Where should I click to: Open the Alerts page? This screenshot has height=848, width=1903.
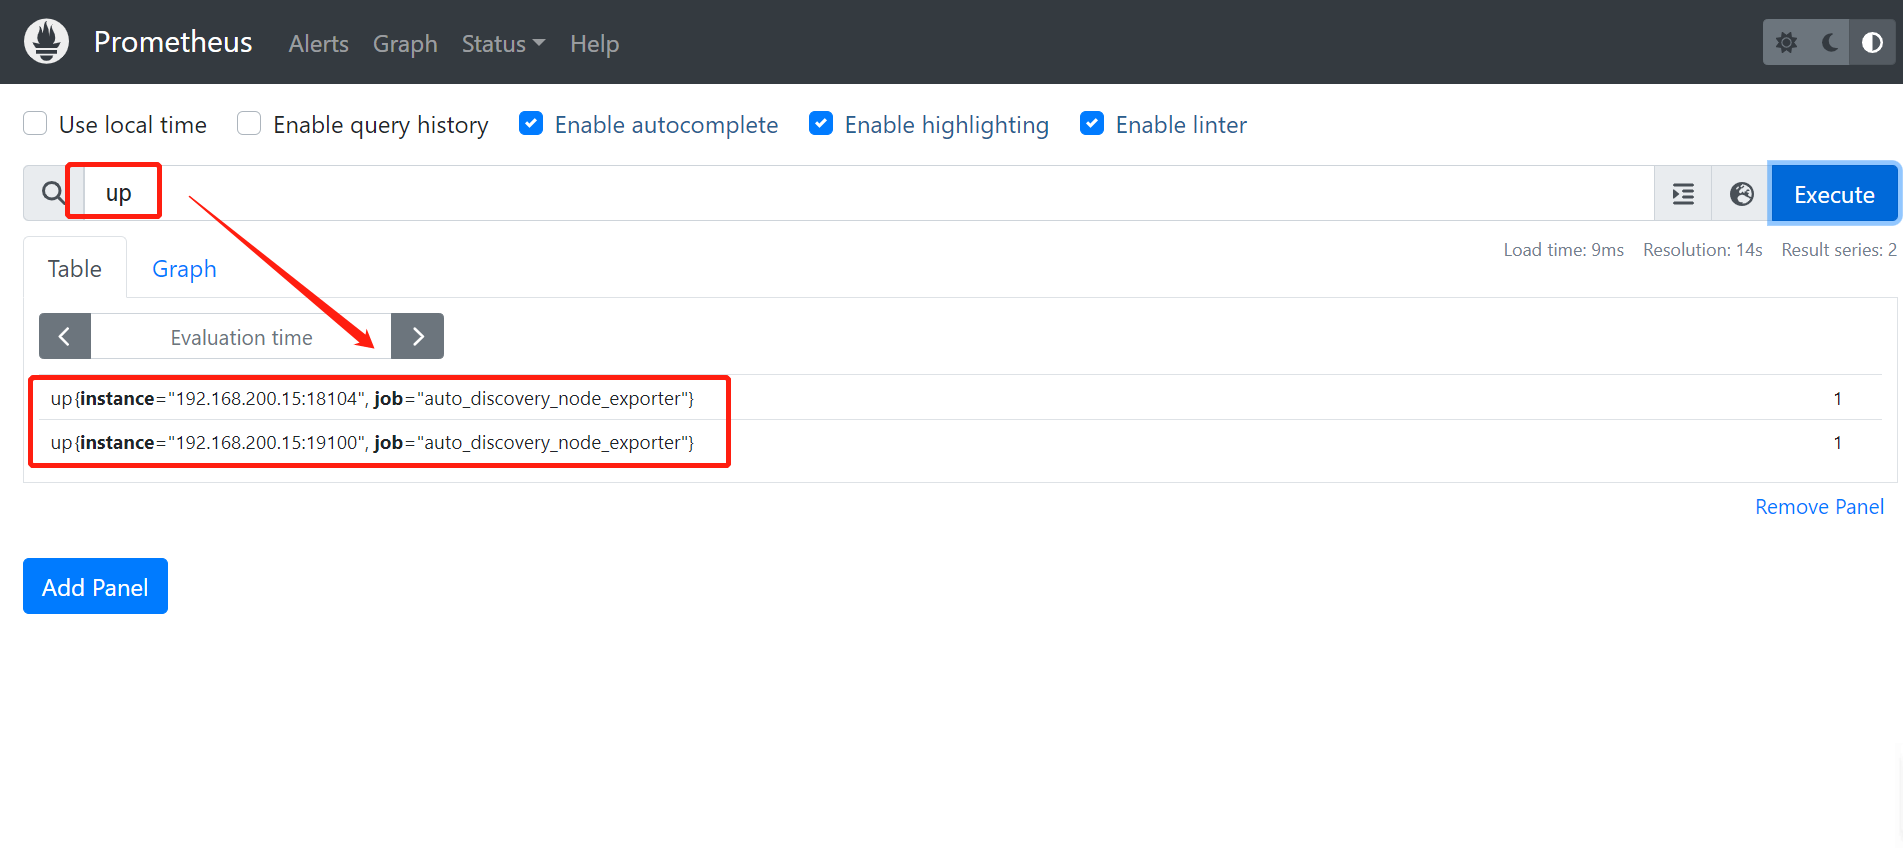(318, 44)
